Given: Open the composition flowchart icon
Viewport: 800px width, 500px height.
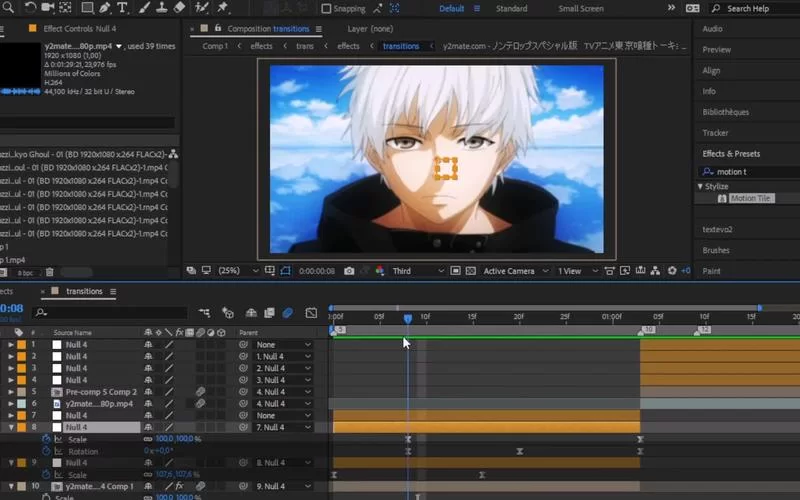Looking at the screenshot, I should 655,271.
